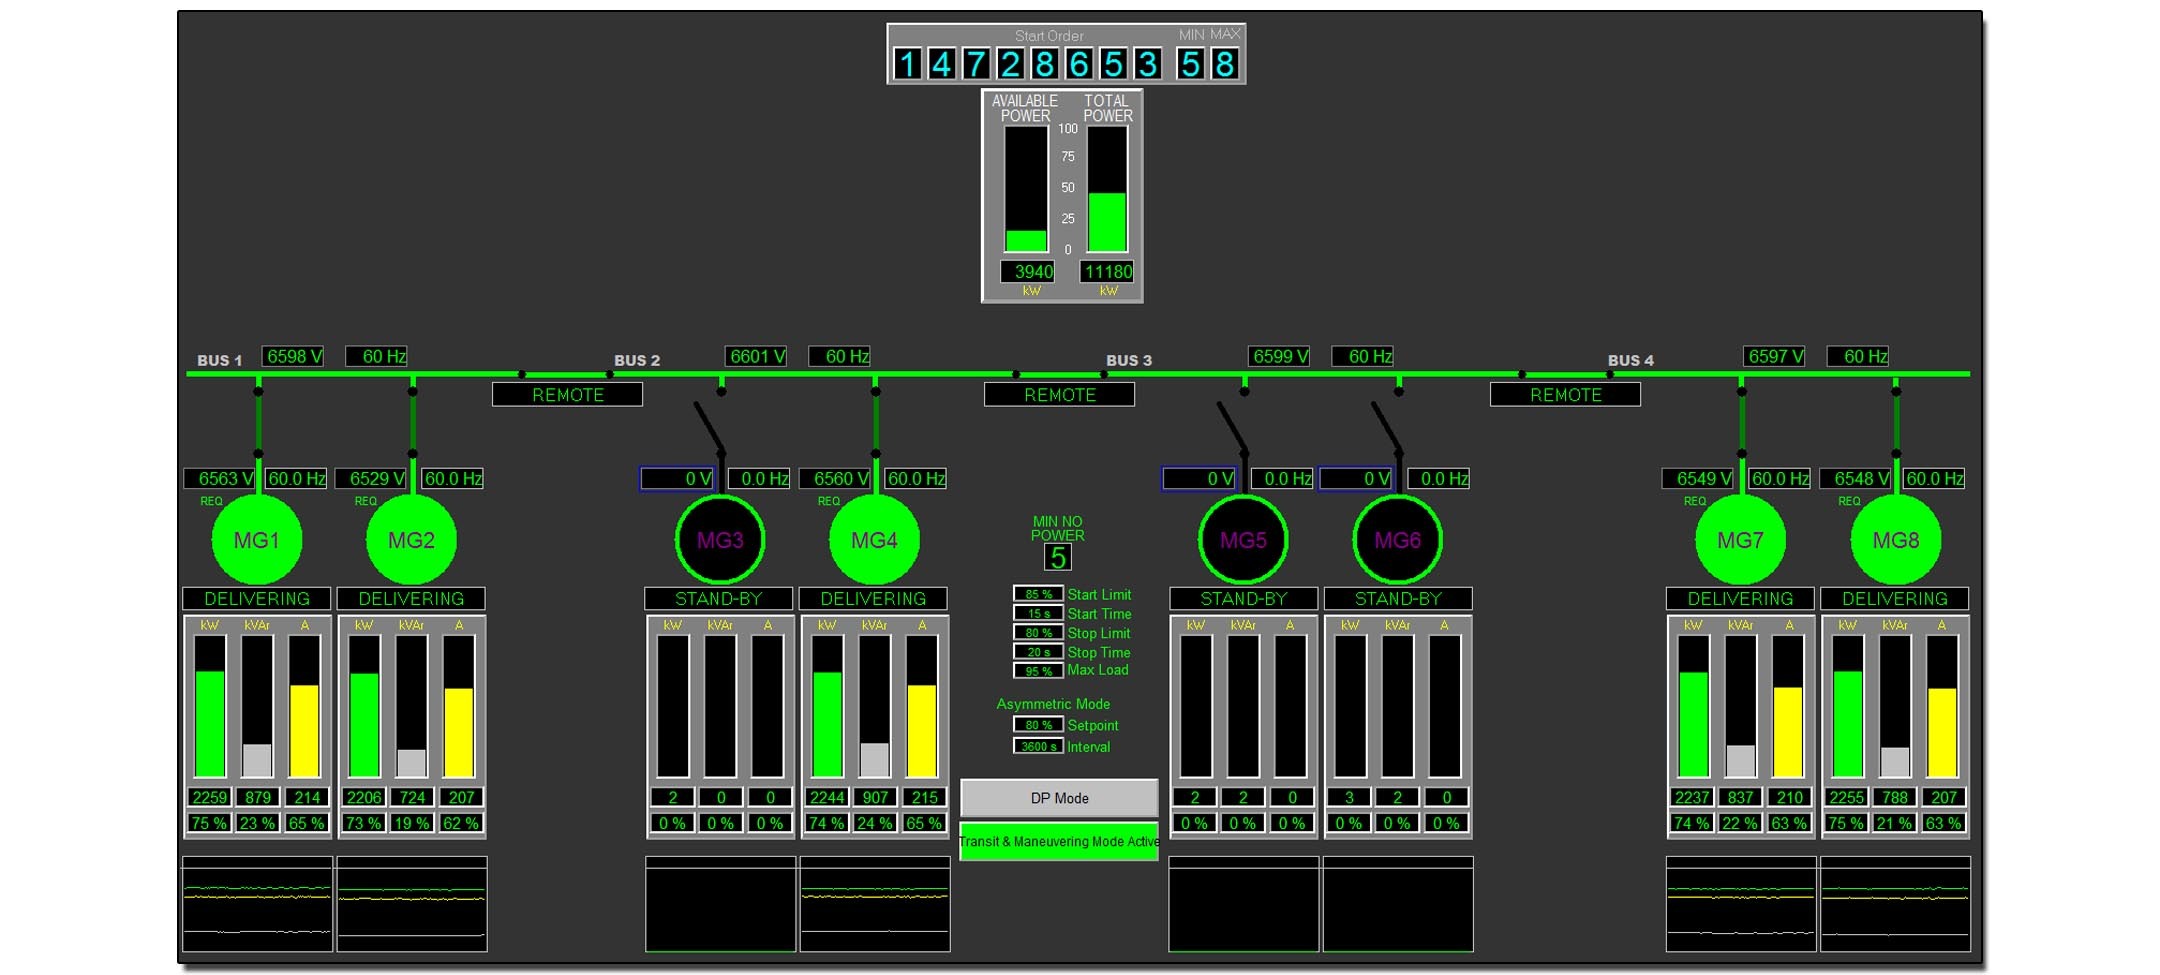Switch to DP Mode
This screenshot has height=975, width=2160.
click(x=1059, y=798)
